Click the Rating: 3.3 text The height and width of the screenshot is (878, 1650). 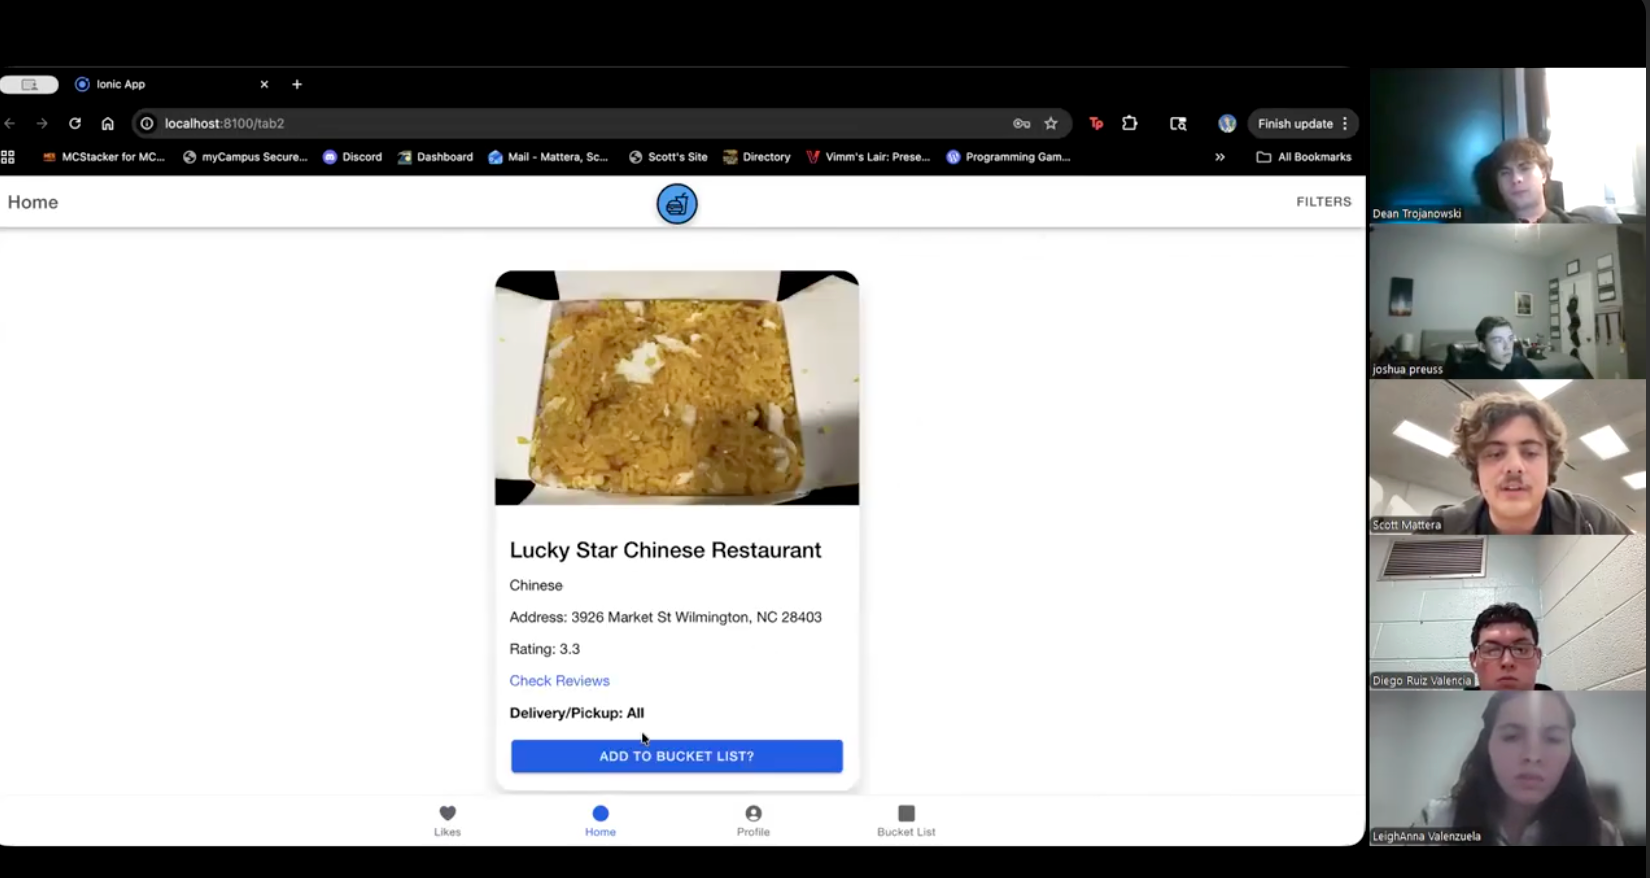544,649
